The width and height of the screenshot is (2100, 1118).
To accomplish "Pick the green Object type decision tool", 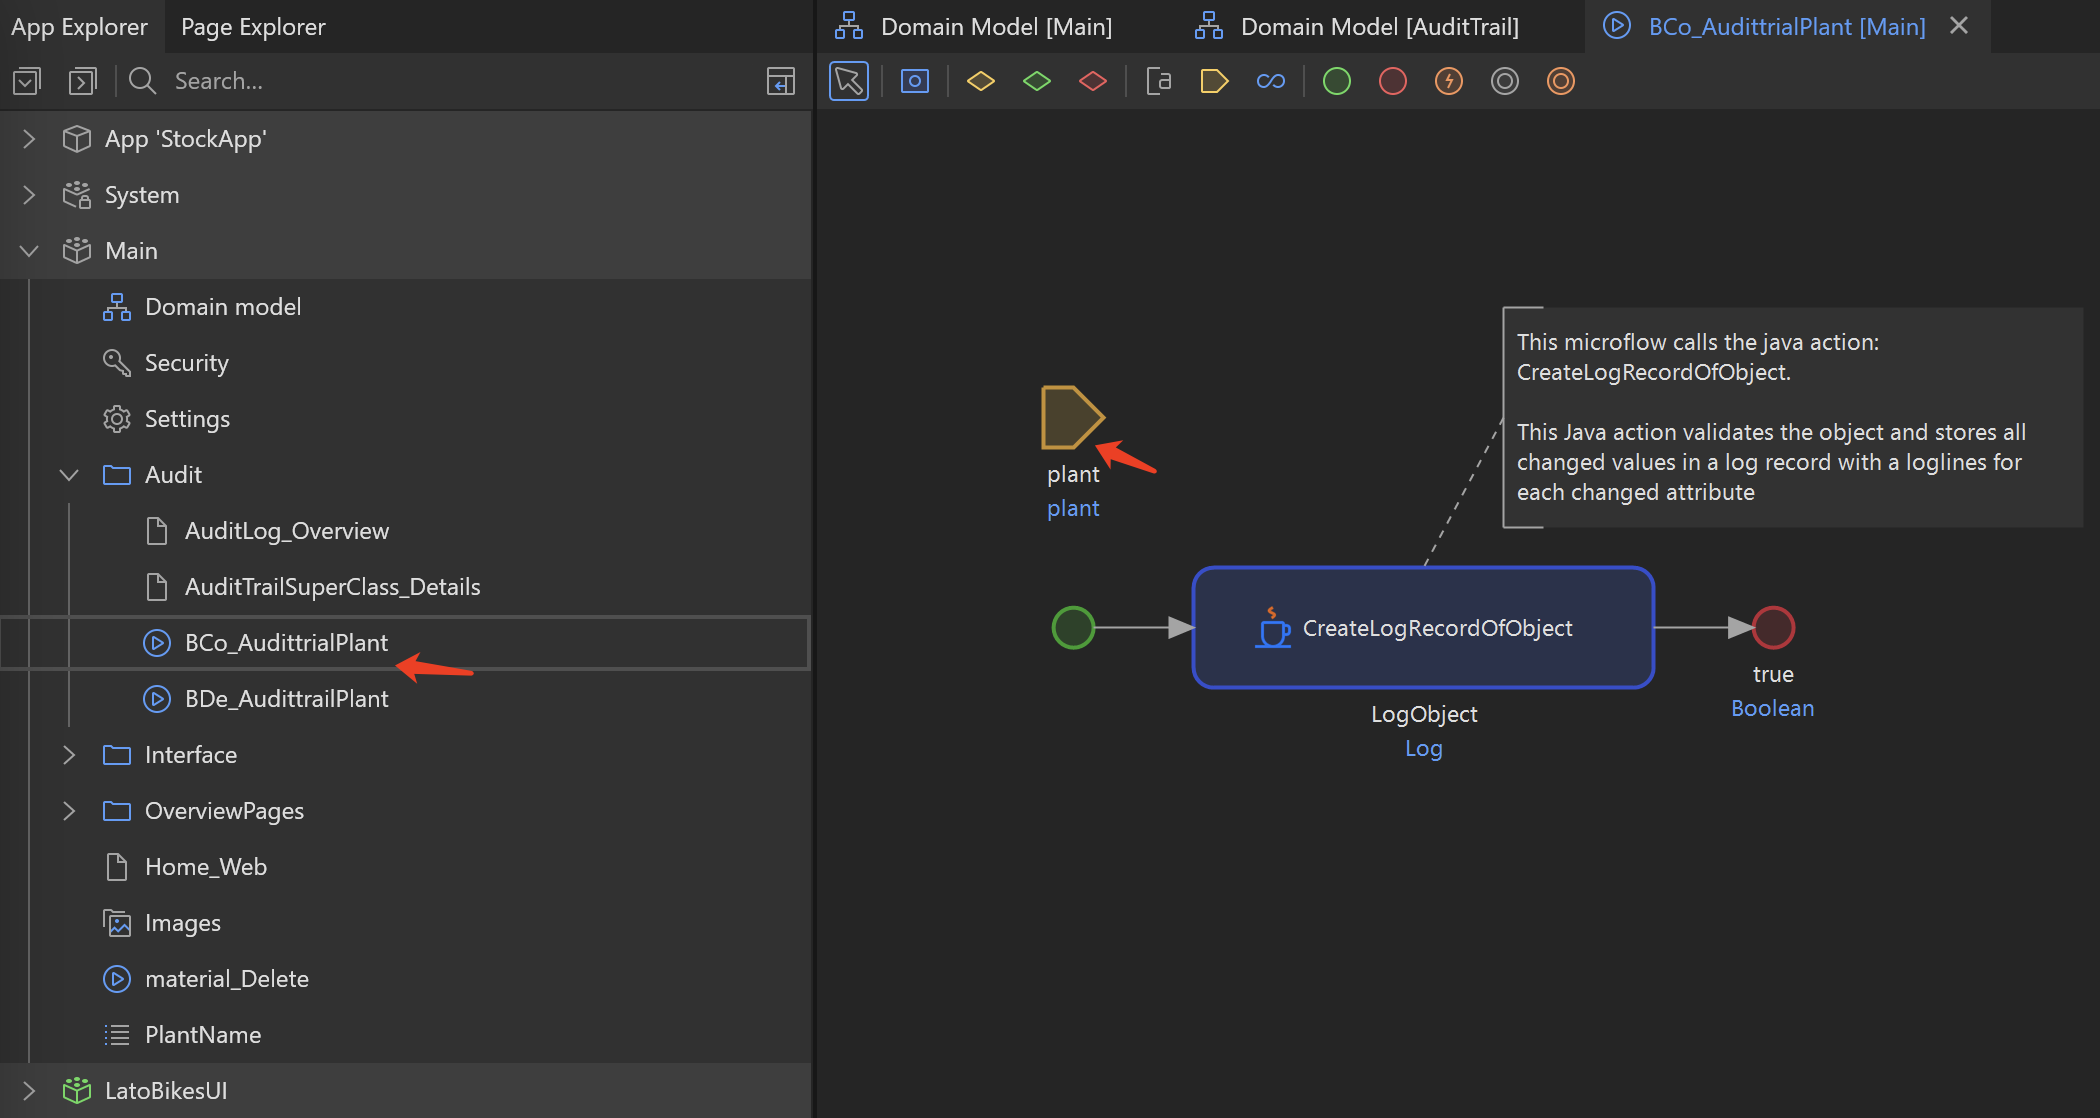I will [1037, 81].
